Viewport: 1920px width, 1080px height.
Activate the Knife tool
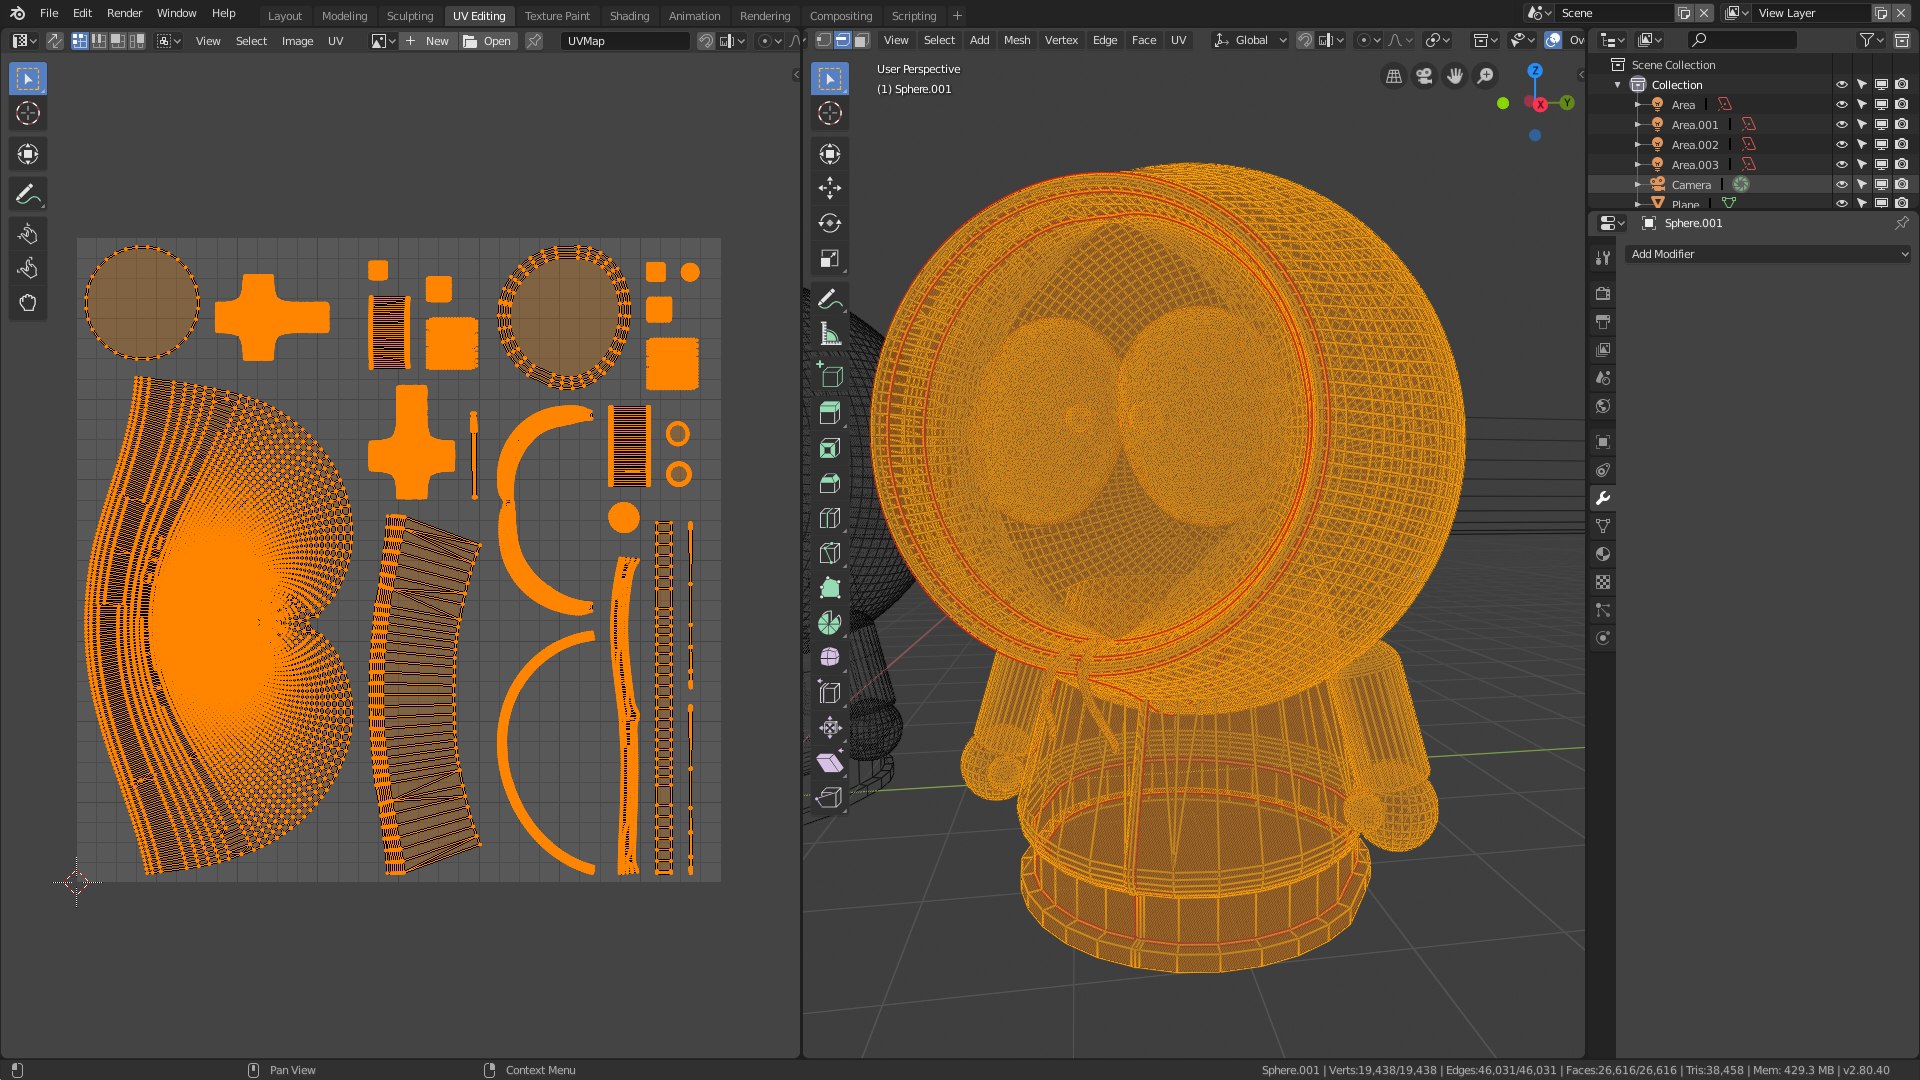point(830,554)
